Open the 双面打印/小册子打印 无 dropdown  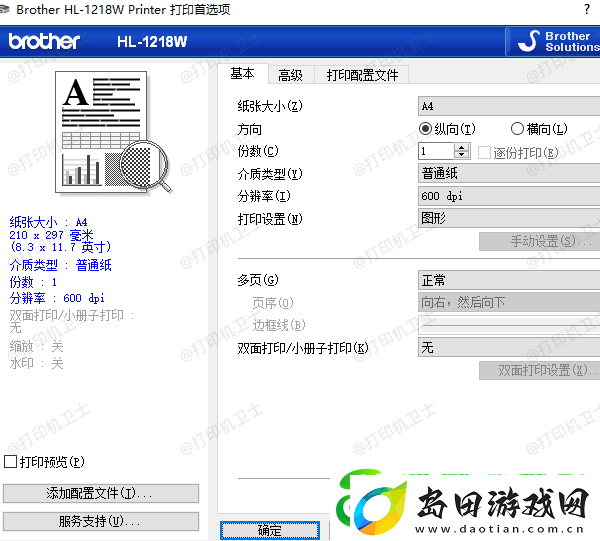[509, 347]
